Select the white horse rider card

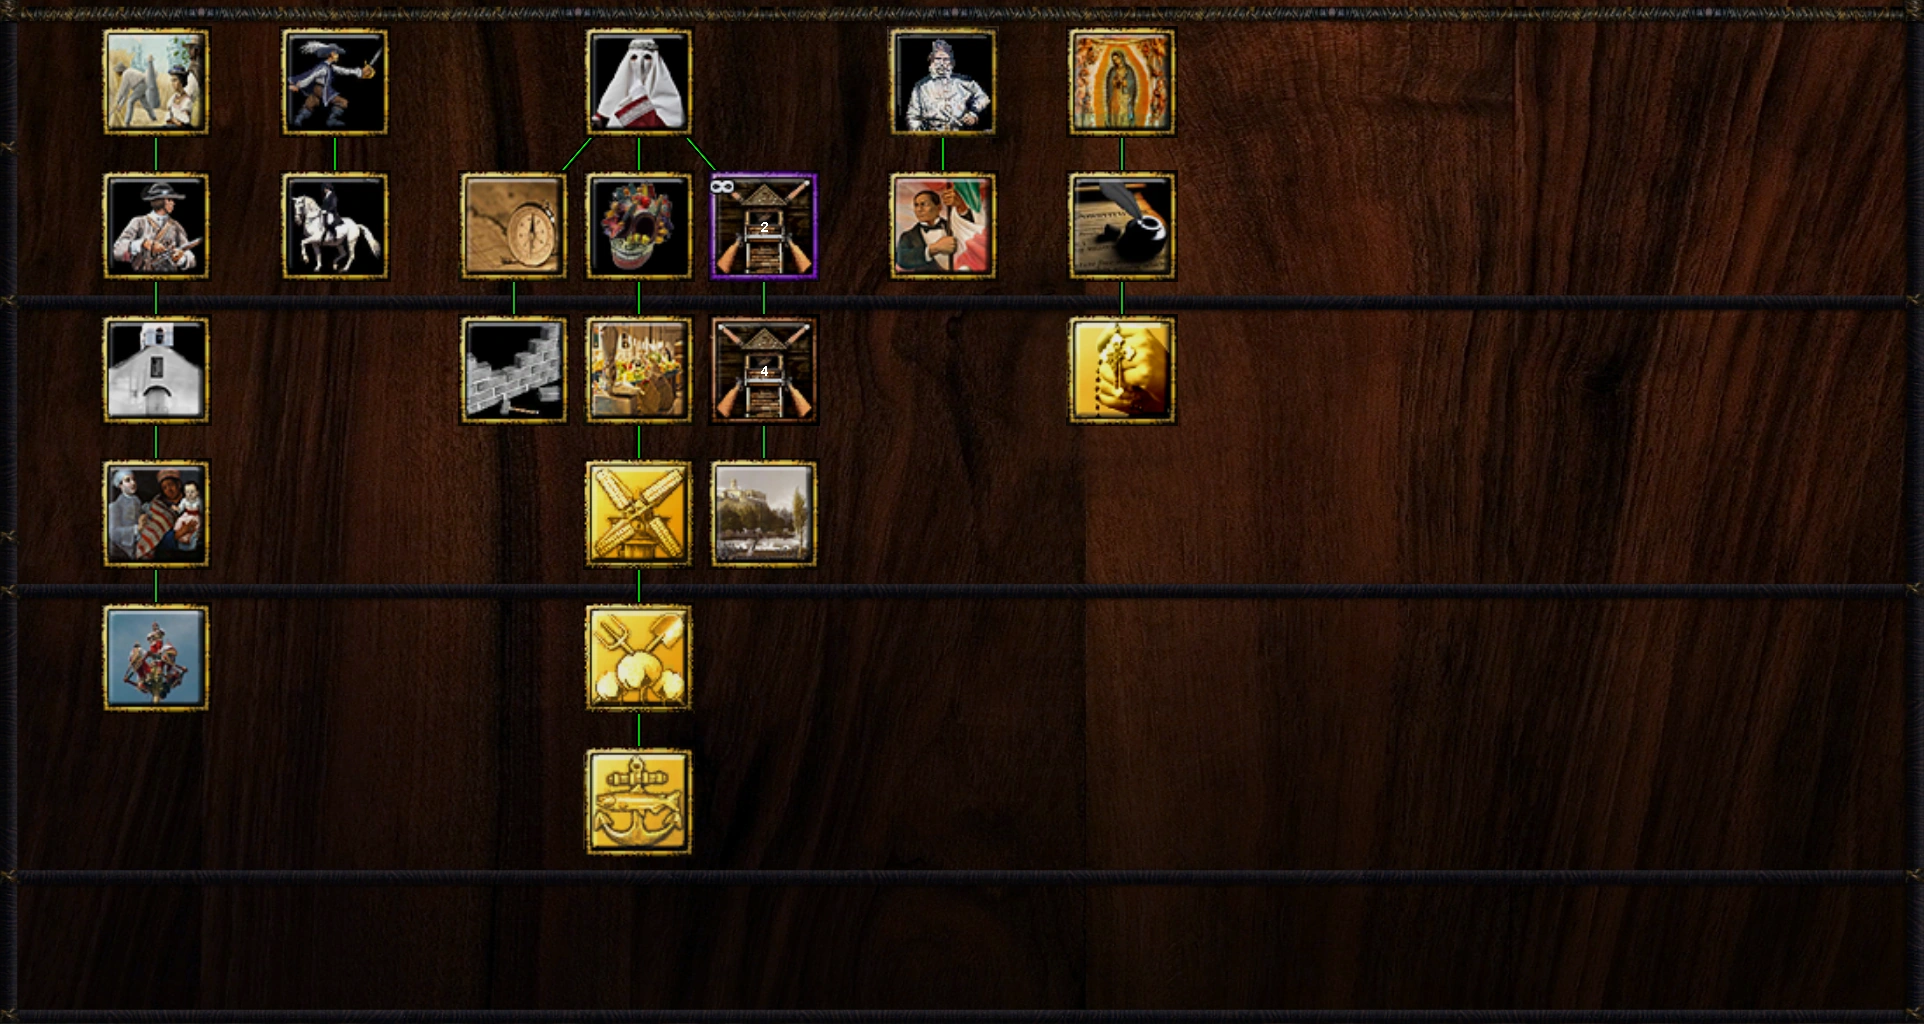[335, 226]
